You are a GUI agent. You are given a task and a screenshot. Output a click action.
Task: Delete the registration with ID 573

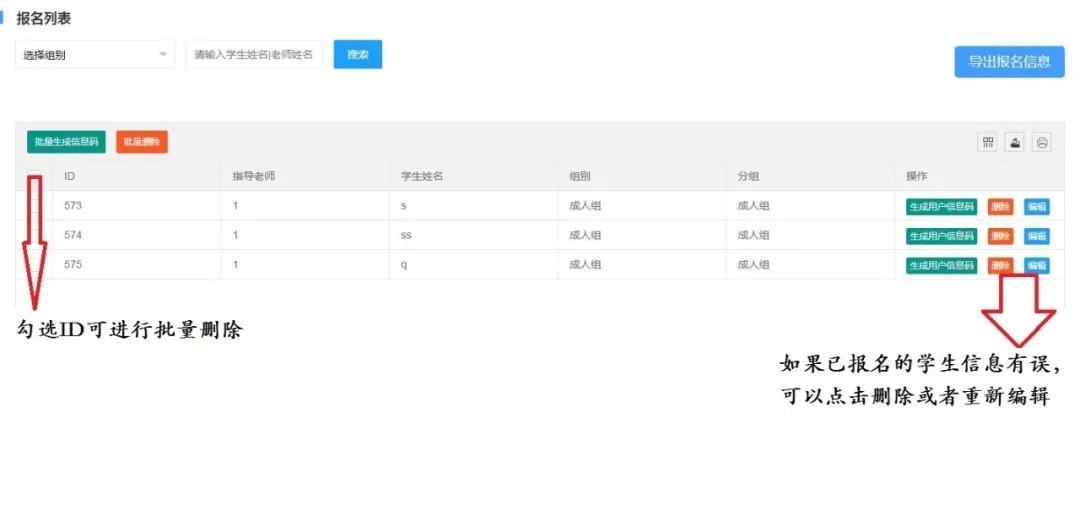click(1000, 207)
